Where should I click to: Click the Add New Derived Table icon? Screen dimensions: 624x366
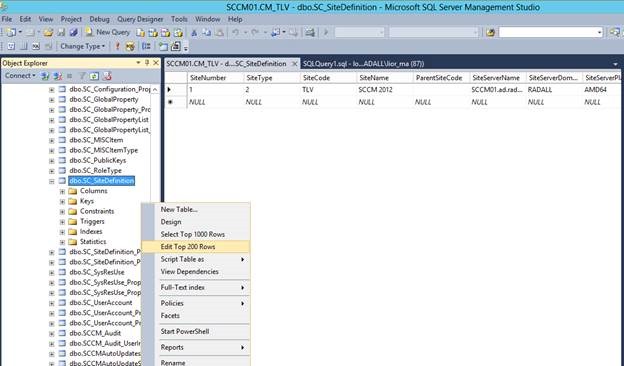pos(176,47)
